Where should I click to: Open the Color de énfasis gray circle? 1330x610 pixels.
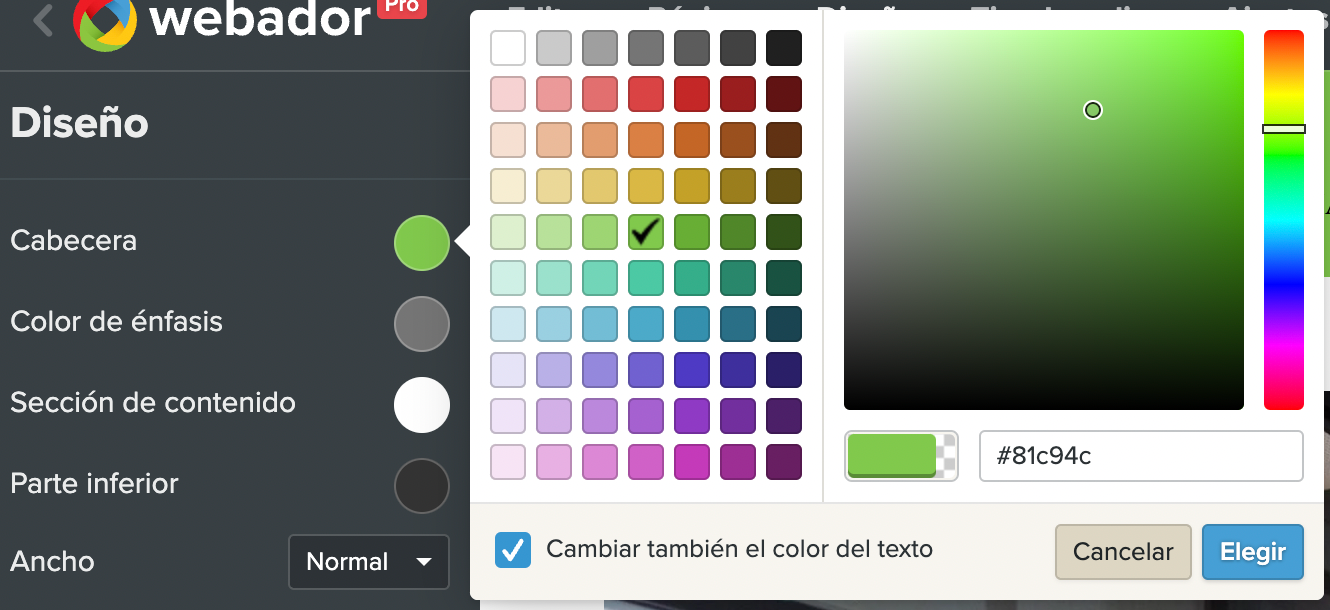422,323
